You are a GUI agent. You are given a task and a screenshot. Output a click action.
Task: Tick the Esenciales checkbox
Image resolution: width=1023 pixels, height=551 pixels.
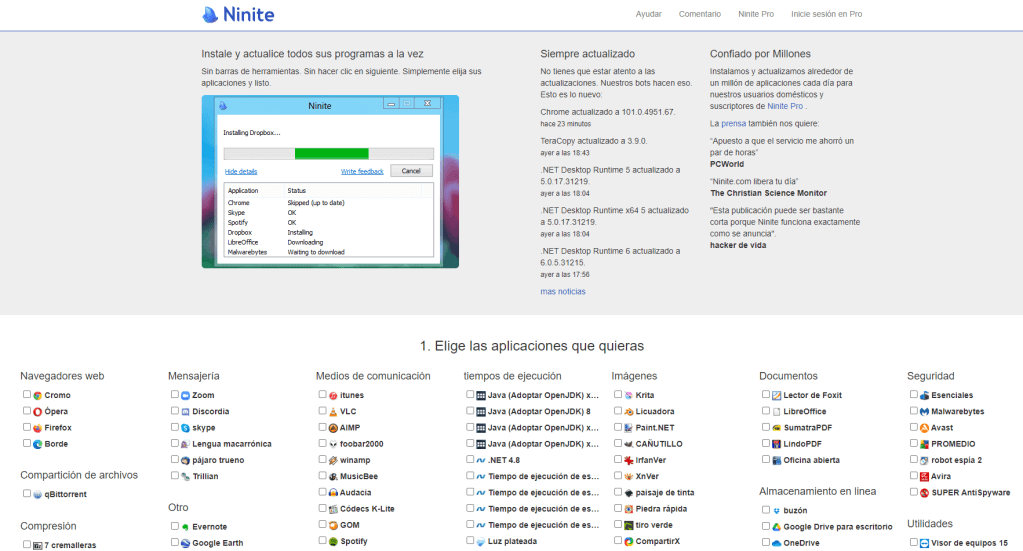click(914, 395)
